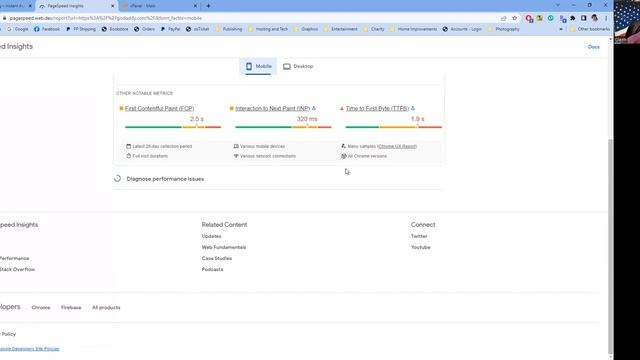Click the experimental flask icon next to TTFB

click(x=413, y=108)
